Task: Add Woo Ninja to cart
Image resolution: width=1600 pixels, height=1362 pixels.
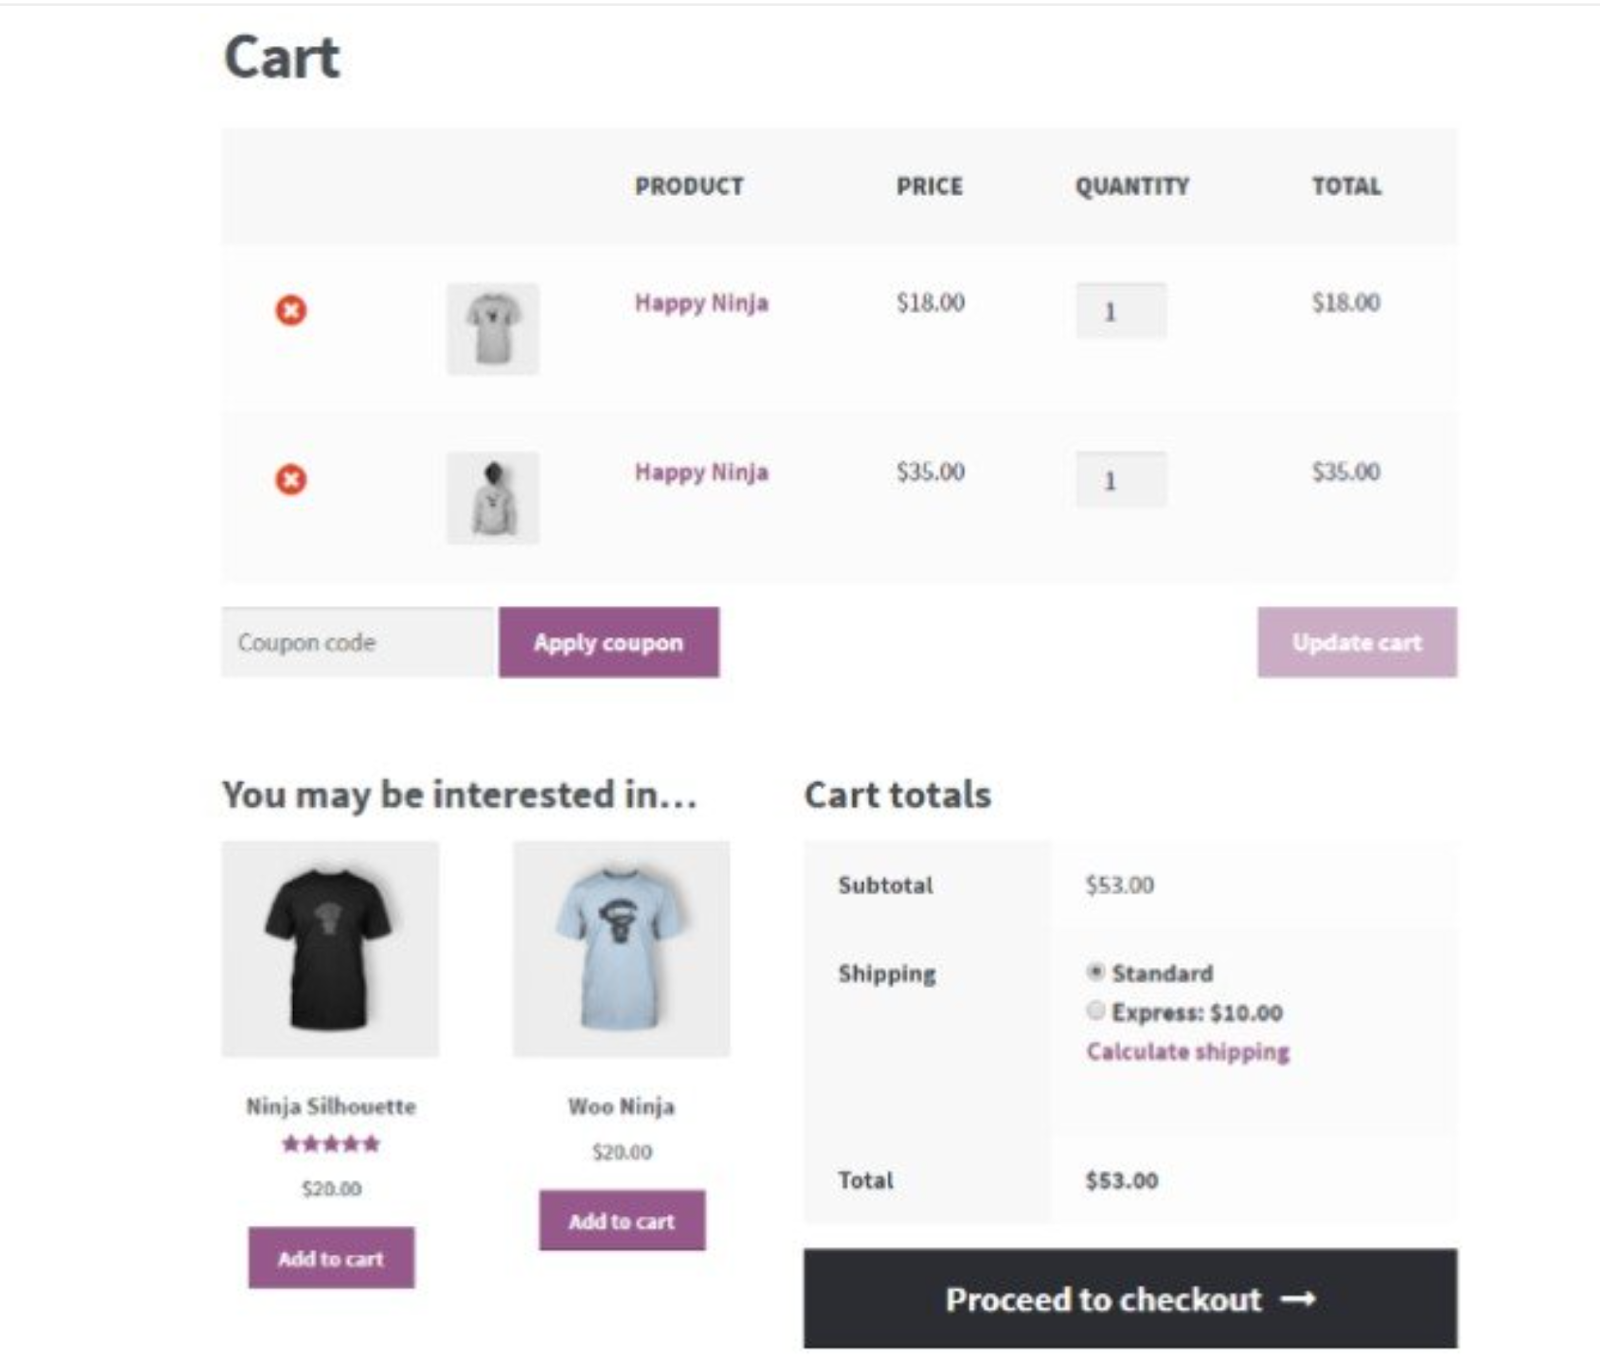Action: 622,1220
